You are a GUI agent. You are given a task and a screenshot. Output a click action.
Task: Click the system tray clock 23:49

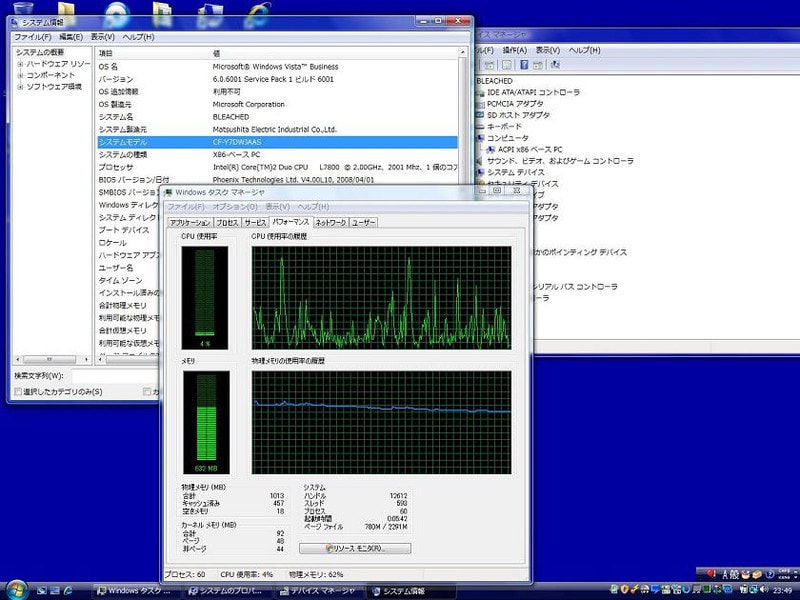(783, 590)
